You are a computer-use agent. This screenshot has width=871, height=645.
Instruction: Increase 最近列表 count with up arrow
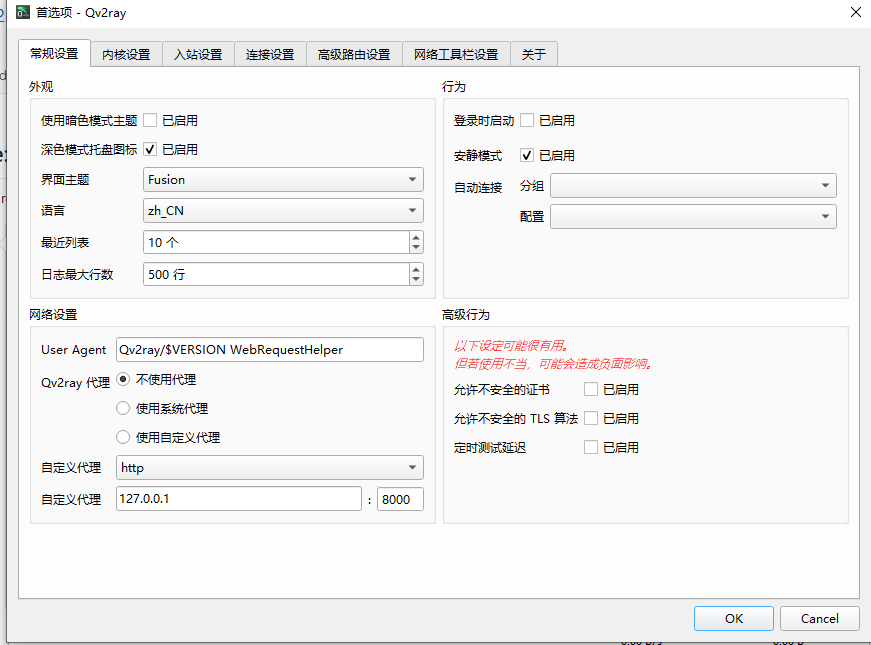pyautogui.click(x=416, y=237)
